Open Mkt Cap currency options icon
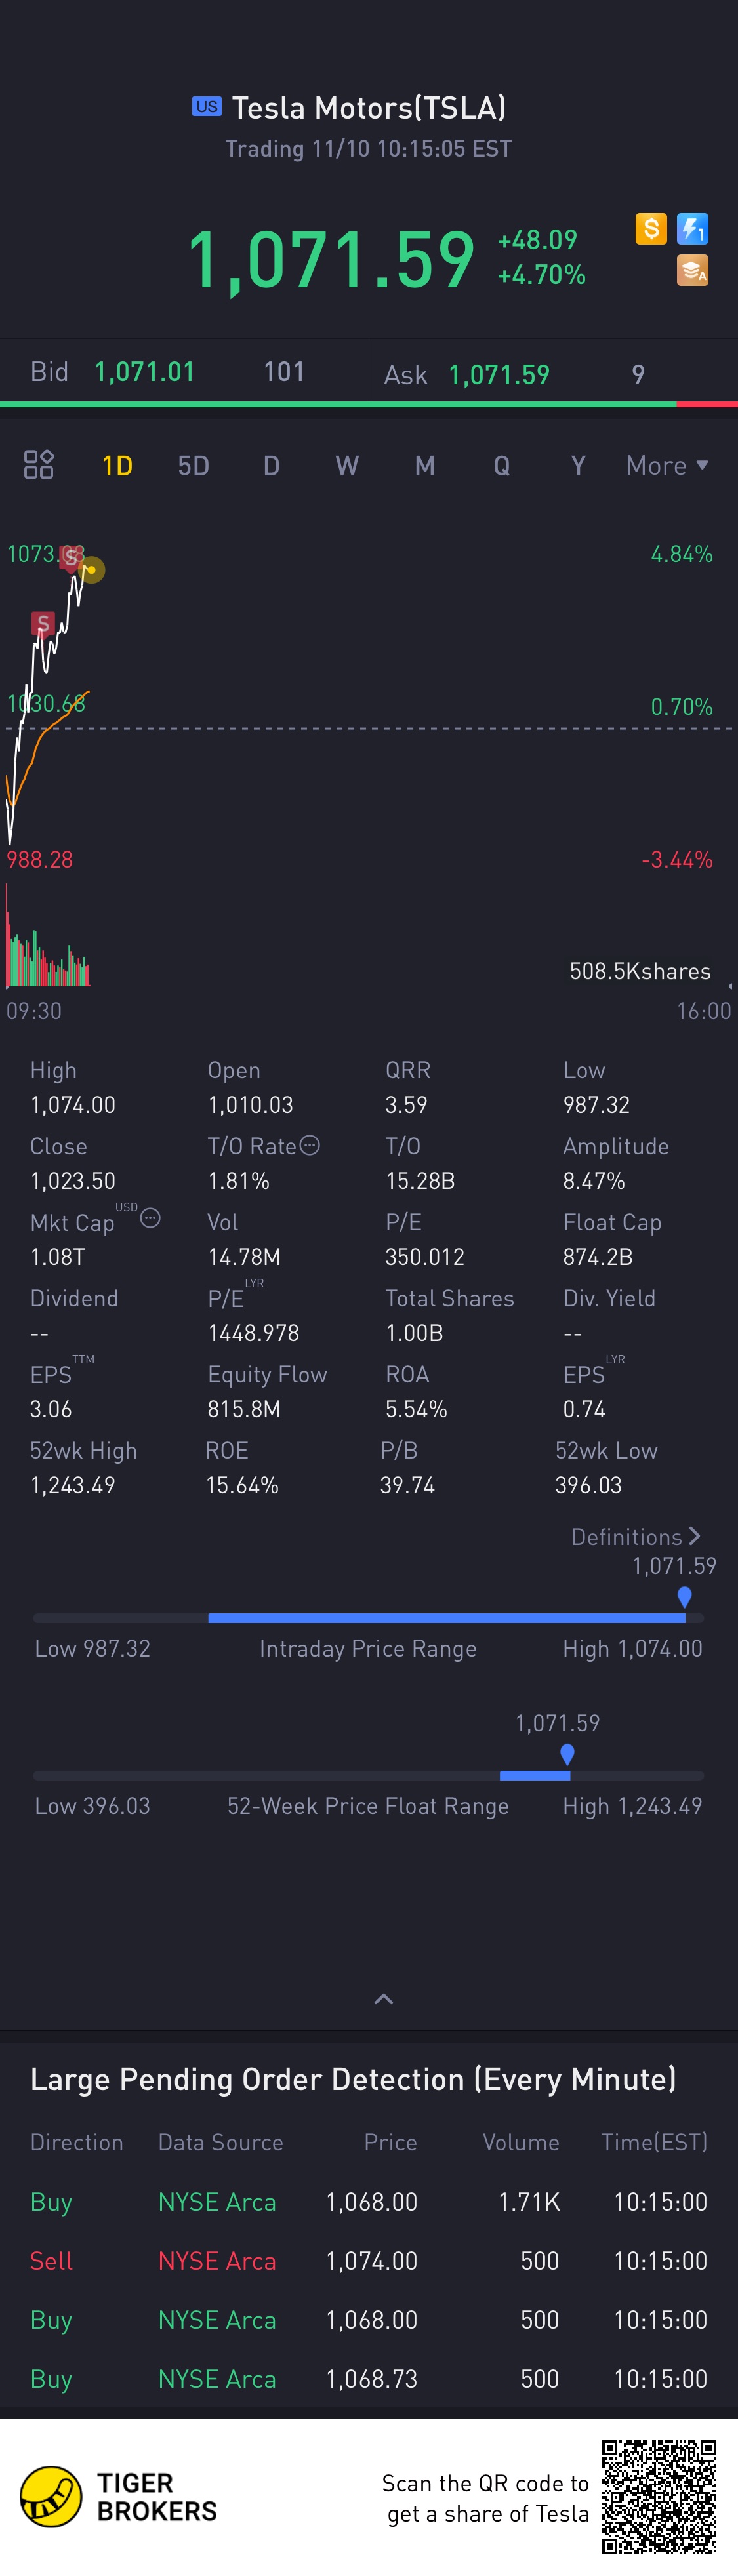 point(150,1217)
